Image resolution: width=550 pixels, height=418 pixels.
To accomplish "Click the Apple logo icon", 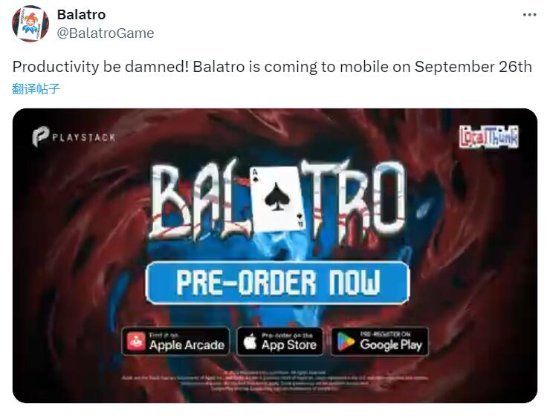I will tap(250, 342).
